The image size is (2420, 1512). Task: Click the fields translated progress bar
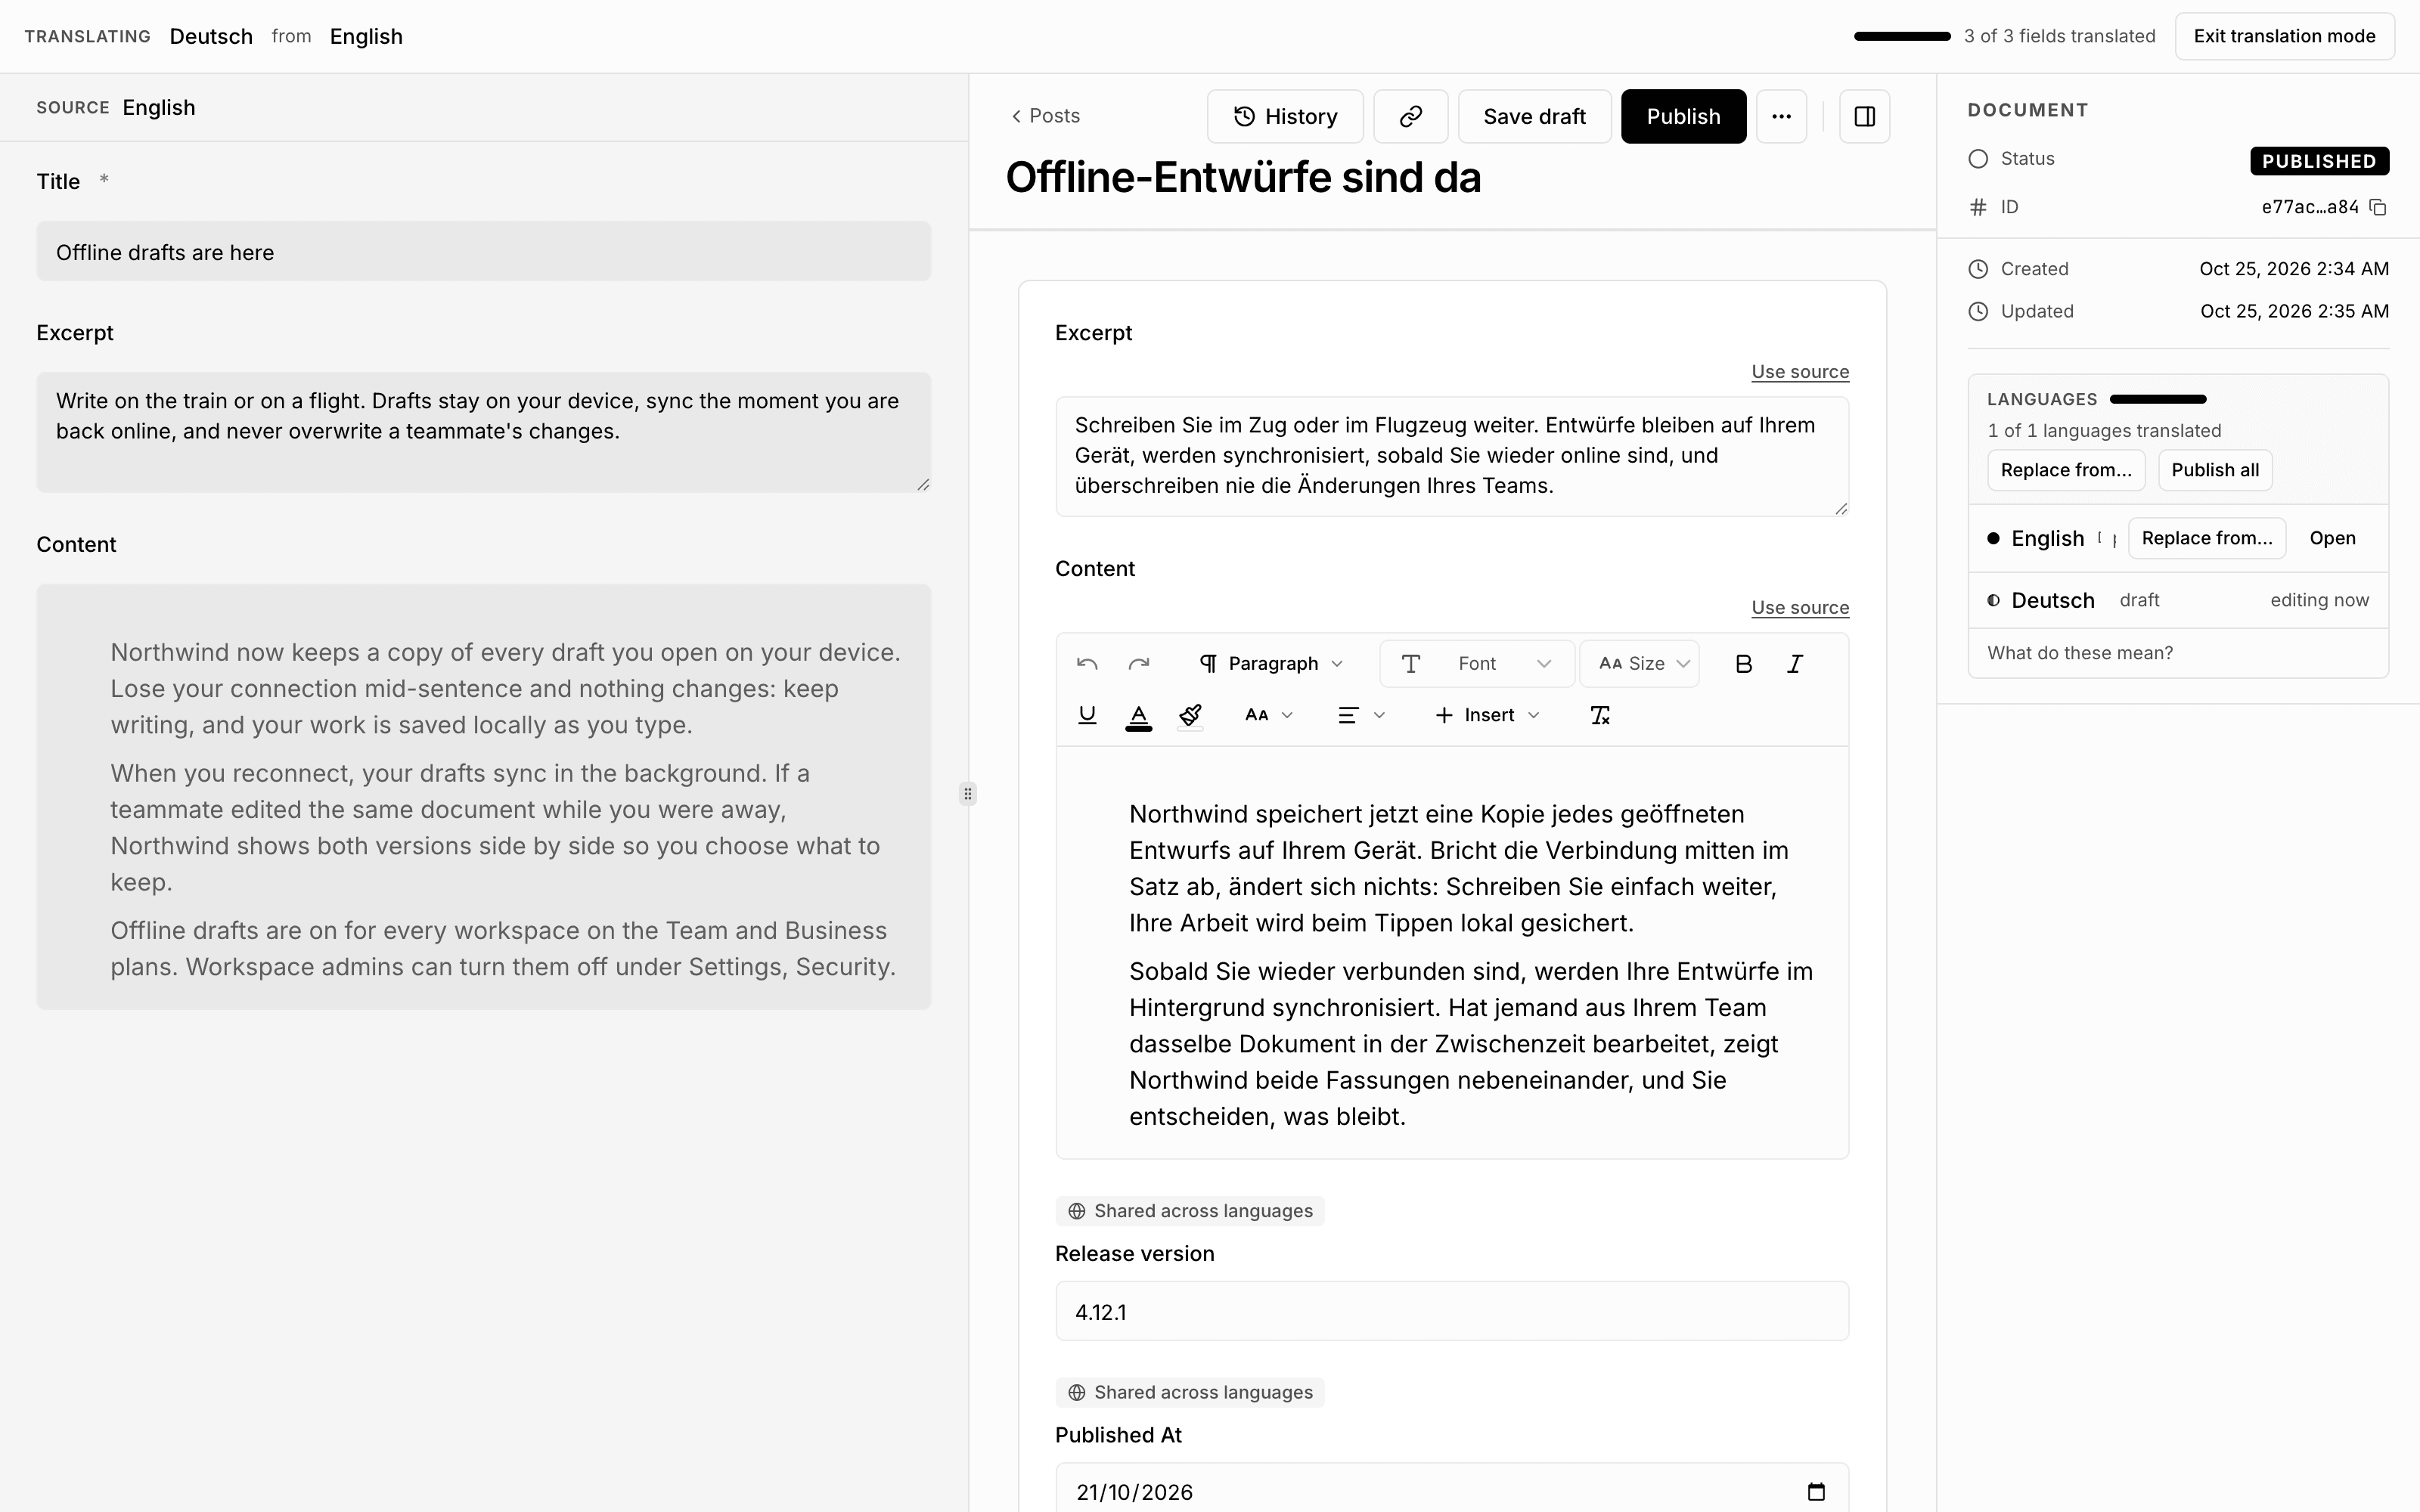tap(1902, 36)
